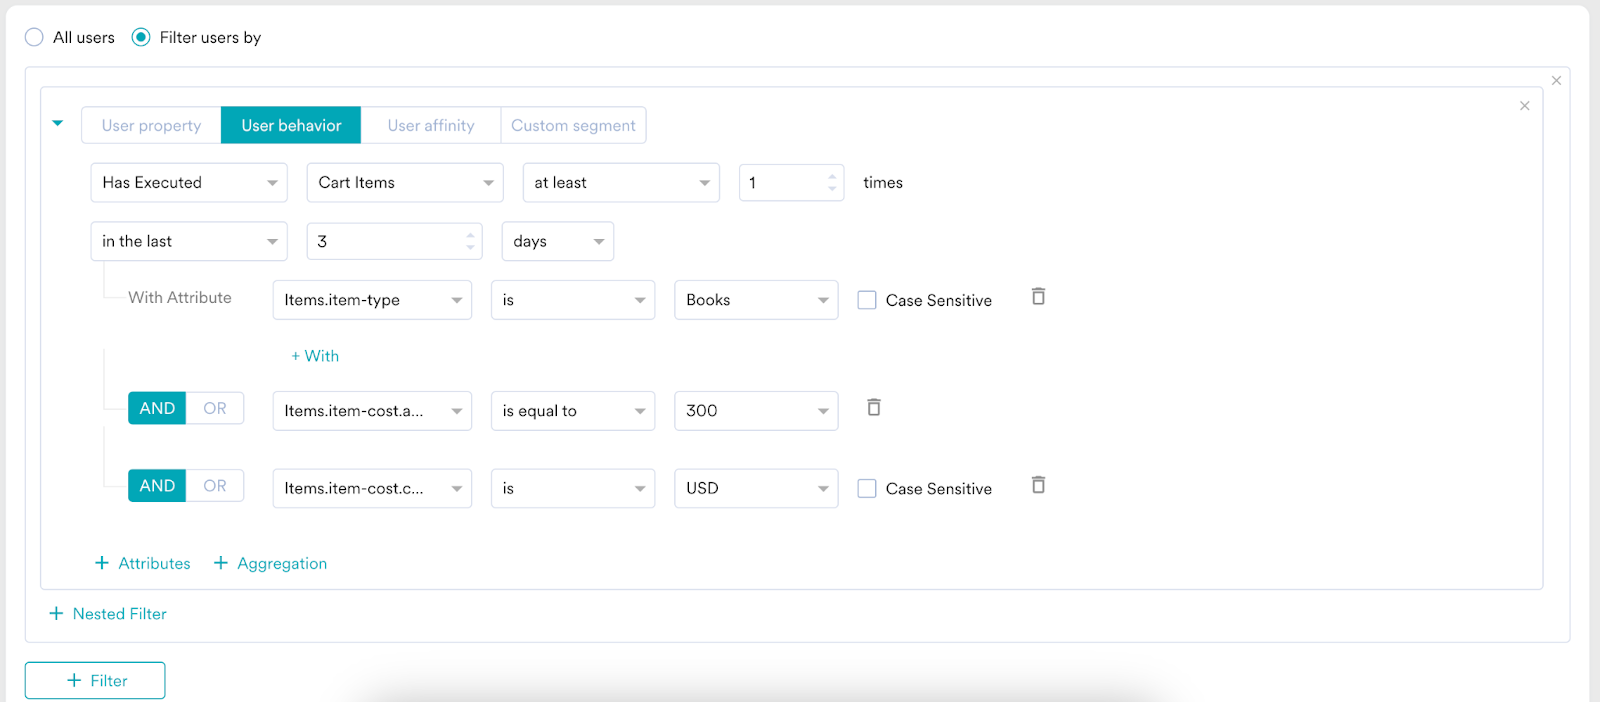Open the Custom segment tab
The width and height of the screenshot is (1600, 702).
573,126
